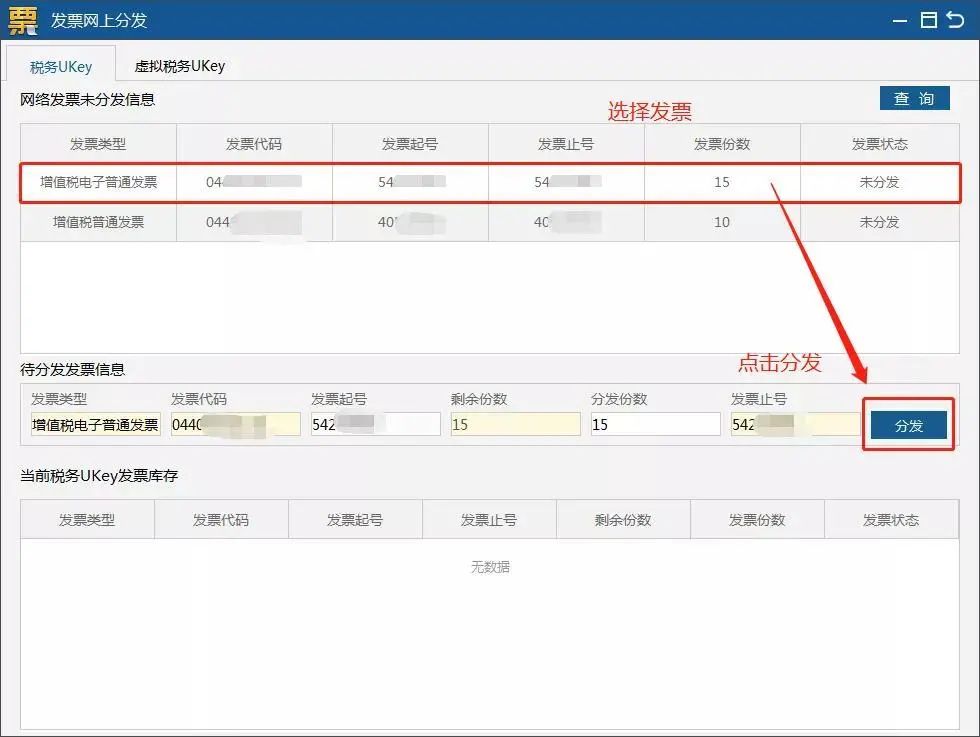Click the 发票起号 header in undistributed invoices table
980x737 pixels.
click(410, 144)
